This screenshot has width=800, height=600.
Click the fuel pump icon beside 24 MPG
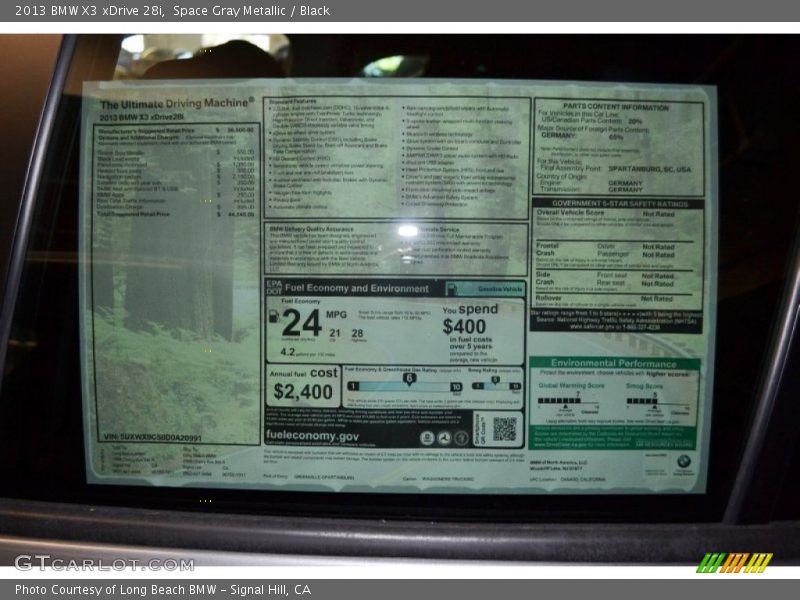point(273,317)
